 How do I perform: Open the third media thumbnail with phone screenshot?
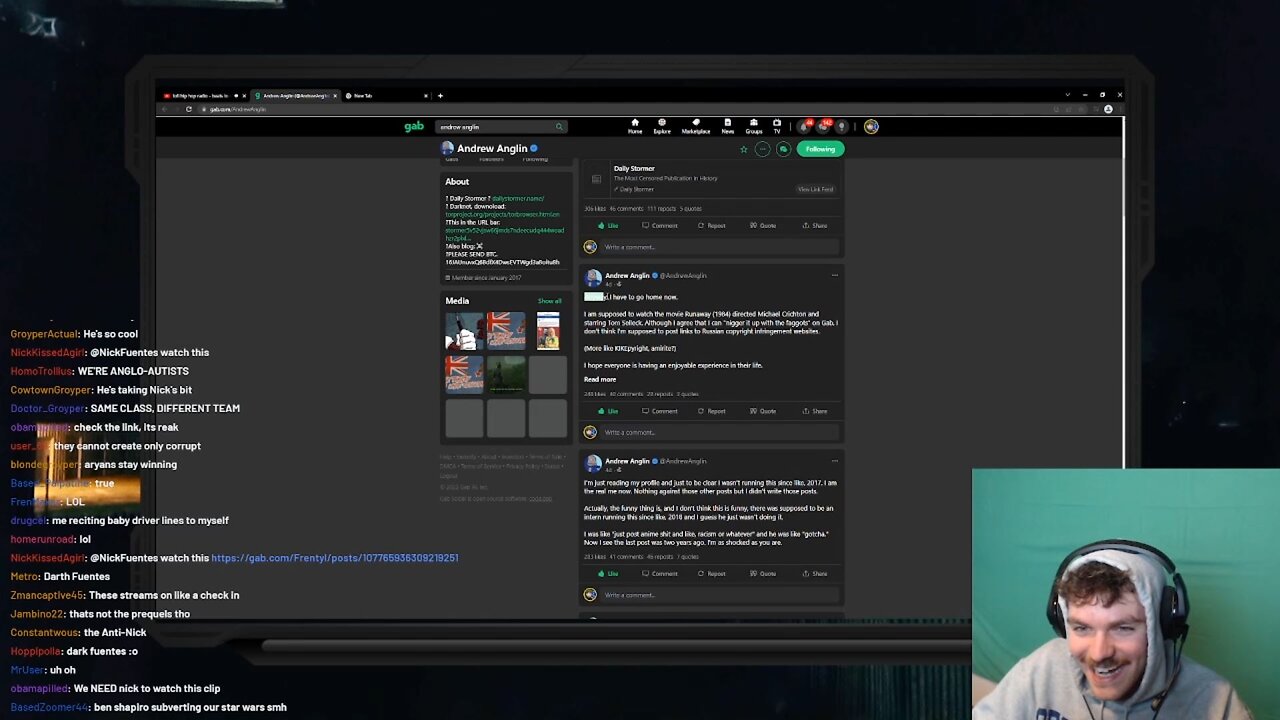pyautogui.click(x=547, y=331)
